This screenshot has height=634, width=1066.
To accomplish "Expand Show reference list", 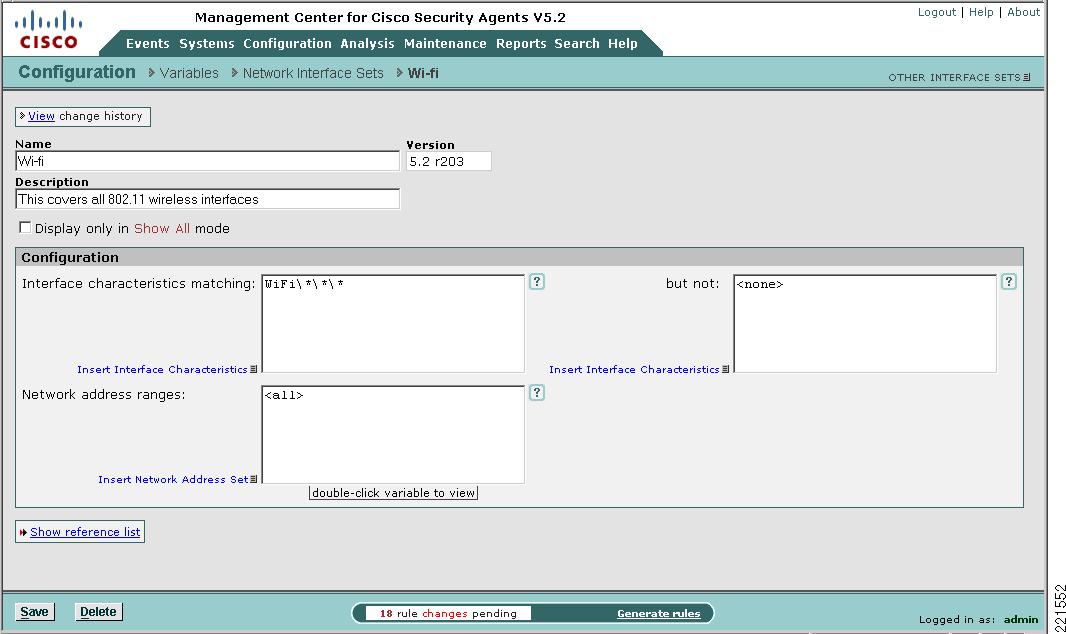I will [80, 531].
